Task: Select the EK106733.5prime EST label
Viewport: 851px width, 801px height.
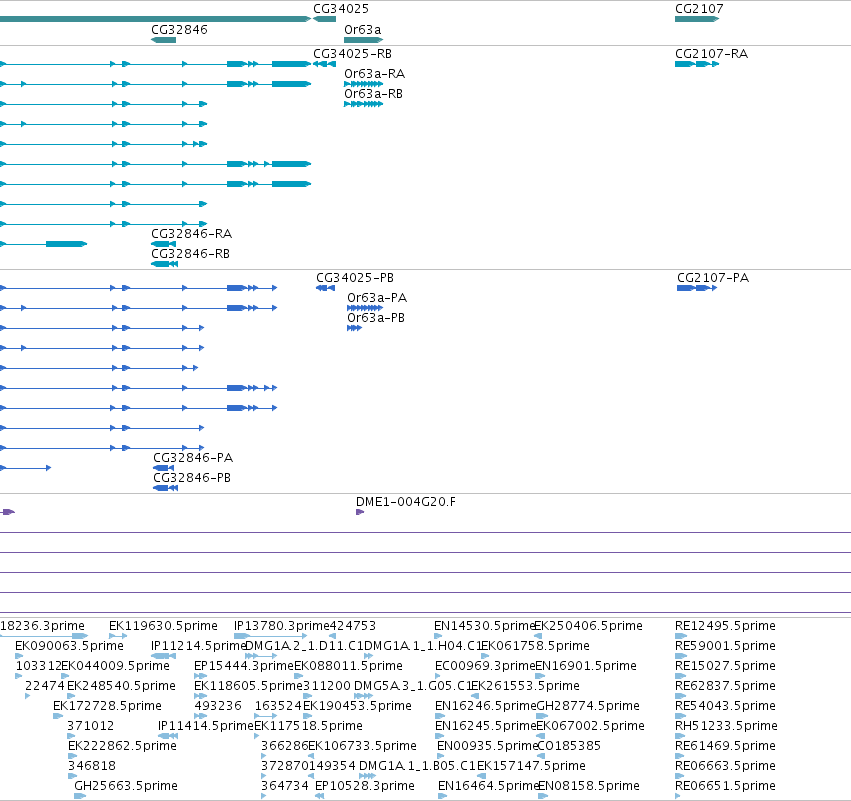Action: [x=363, y=747]
